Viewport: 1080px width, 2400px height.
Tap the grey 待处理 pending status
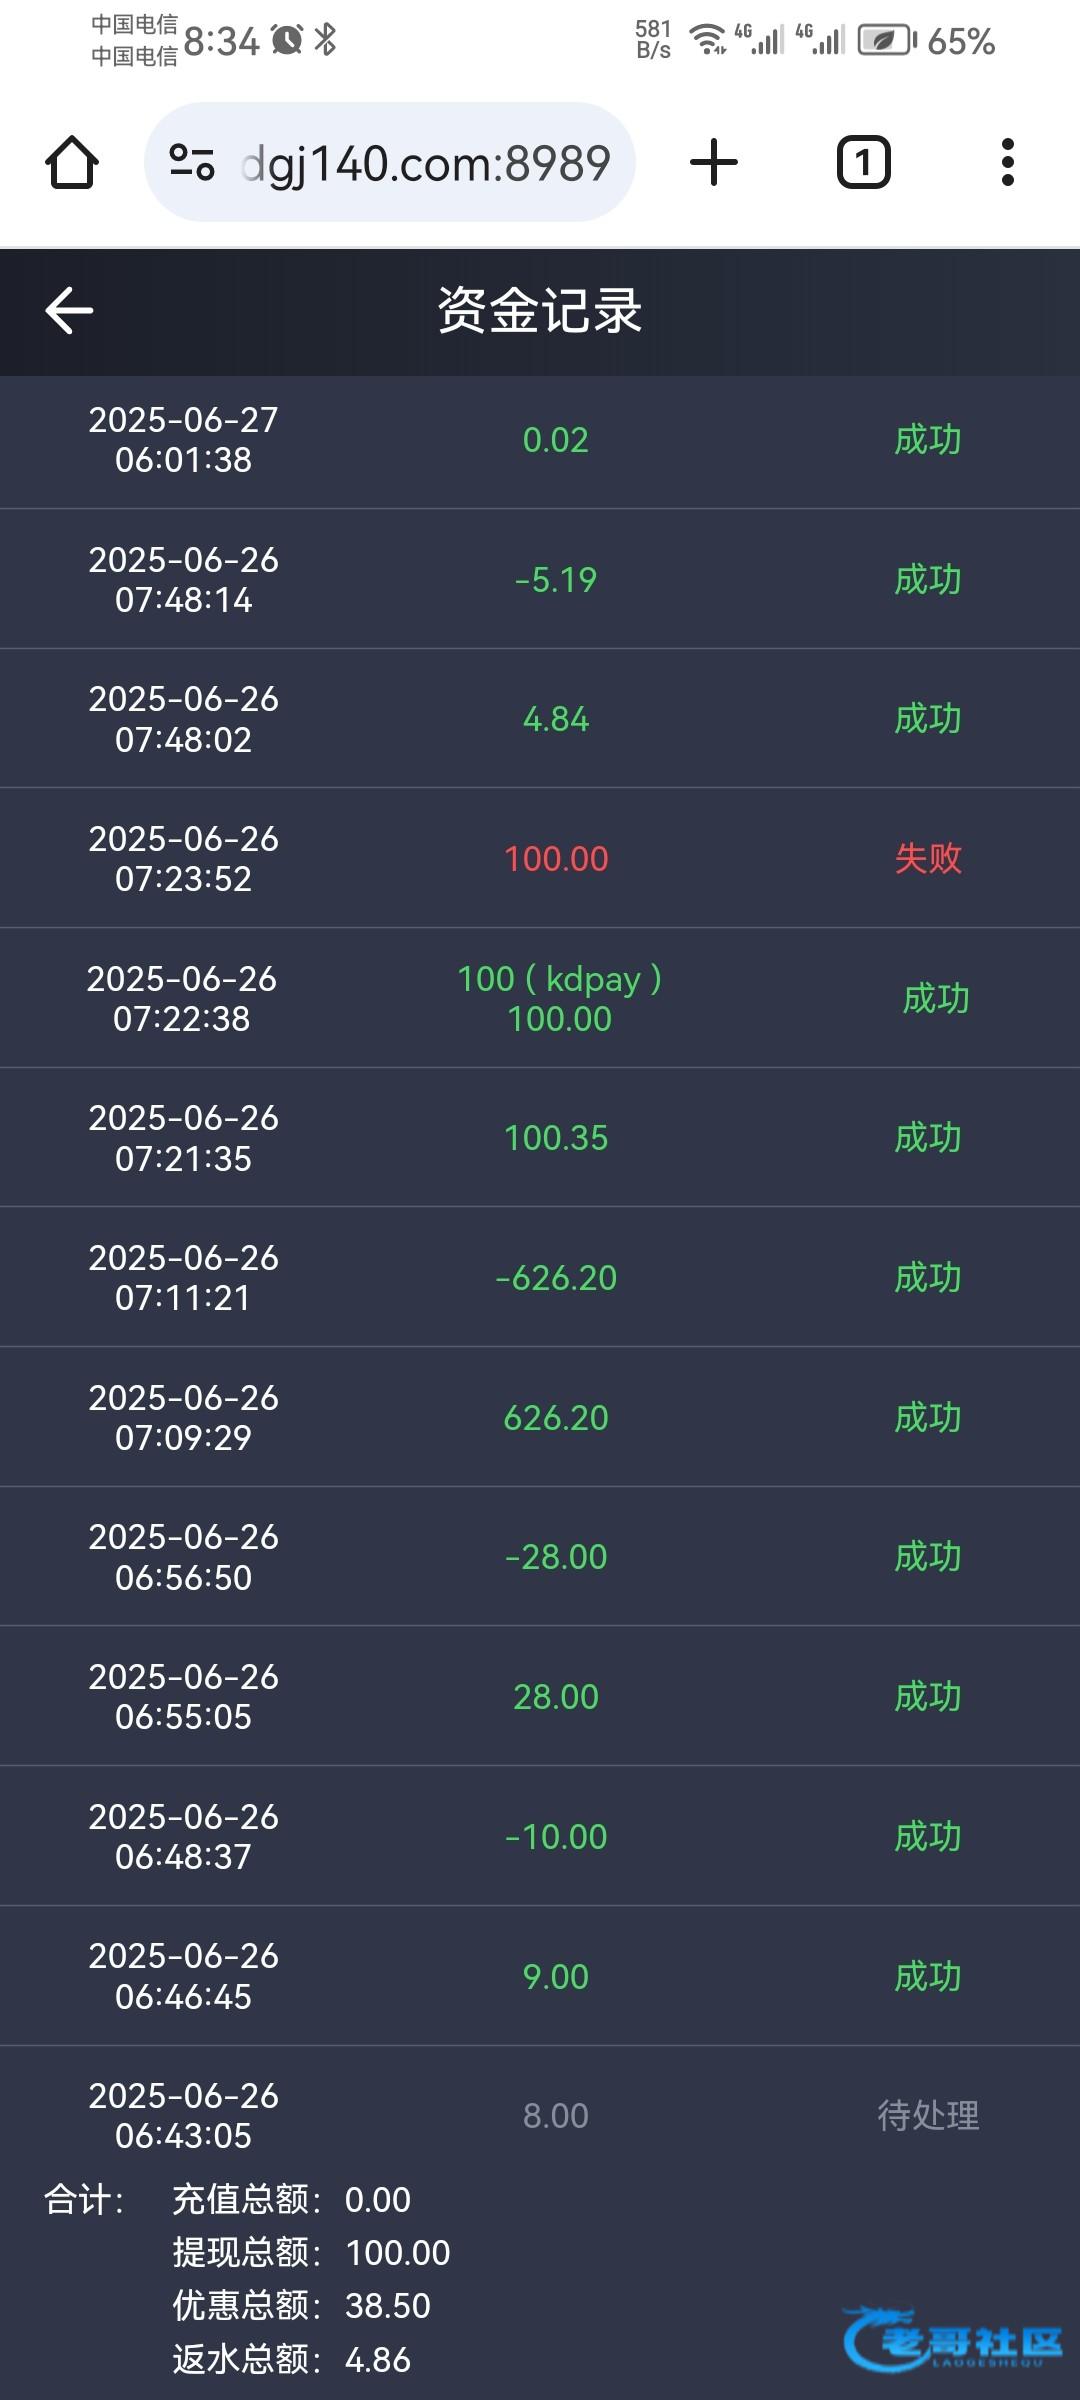(928, 2116)
